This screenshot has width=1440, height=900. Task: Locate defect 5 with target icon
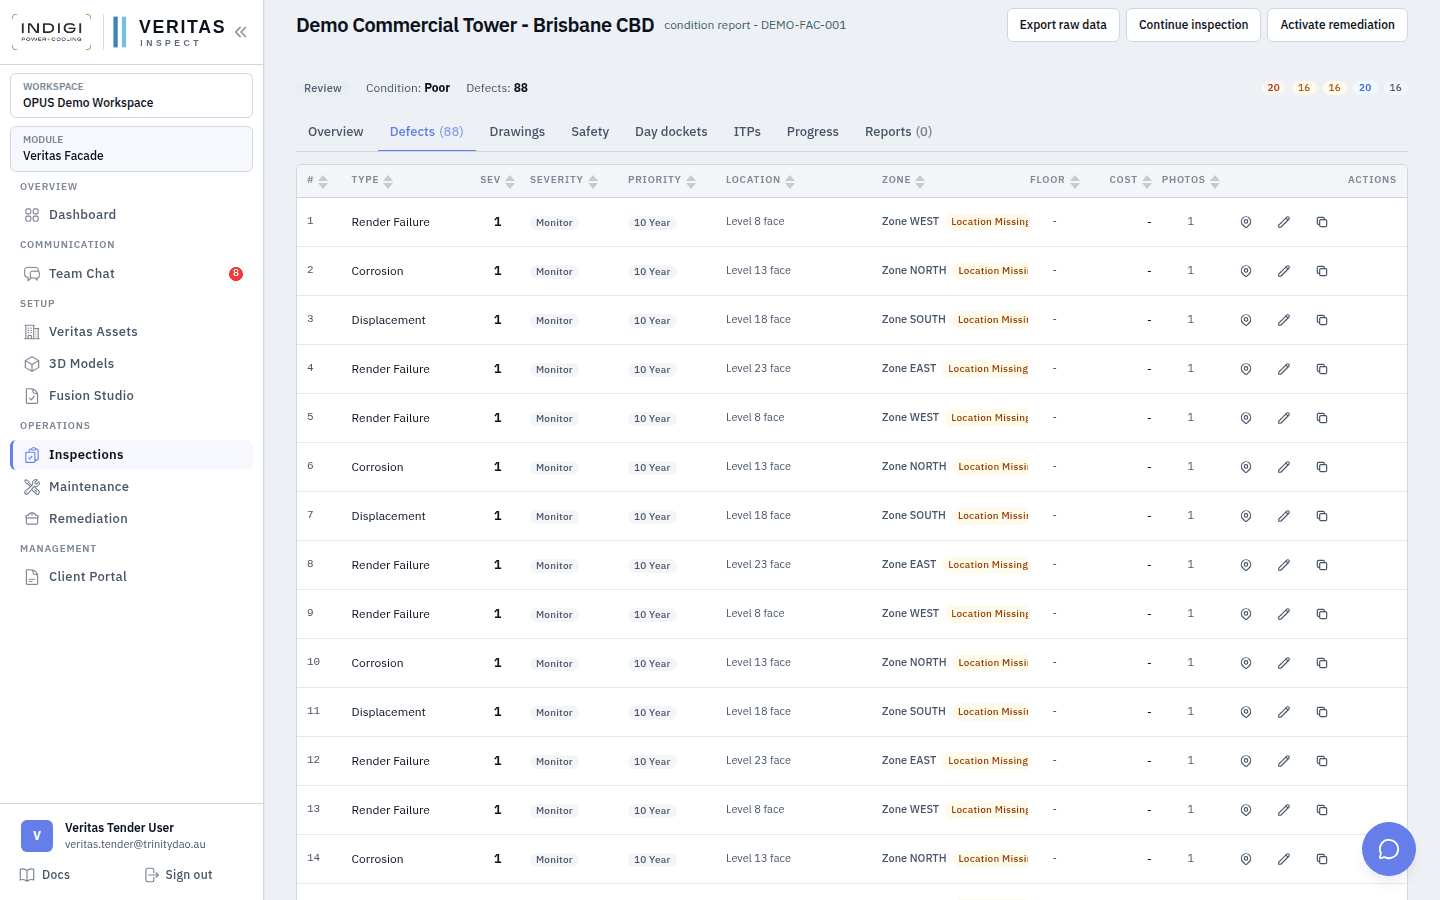[x=1246, y=418]
